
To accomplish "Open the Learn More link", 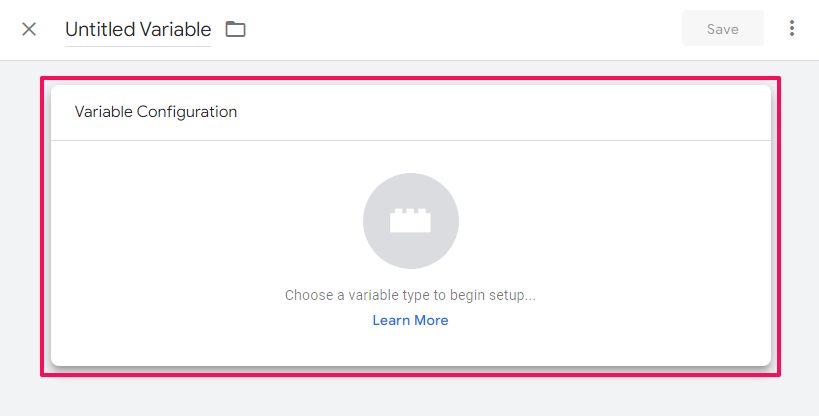I will pos(411,320).
